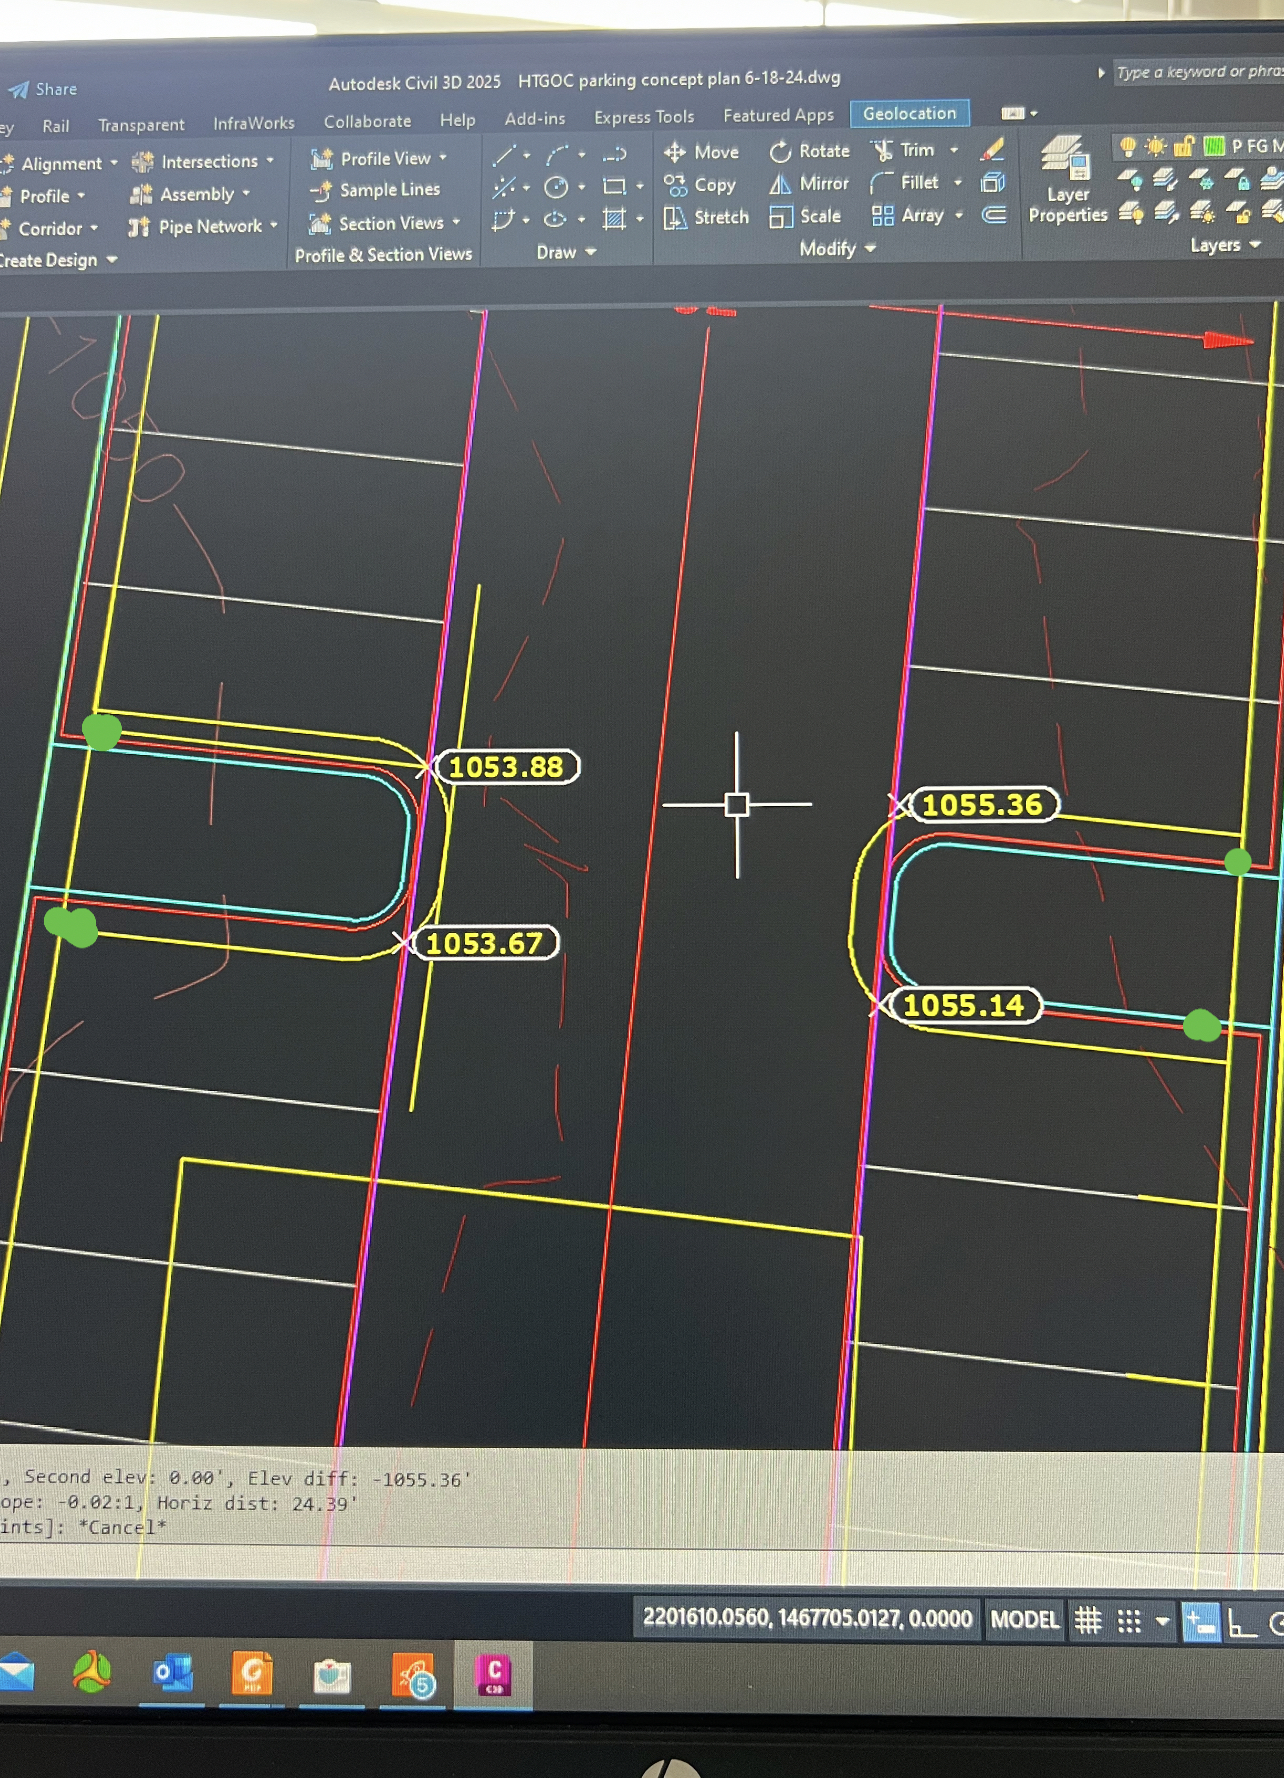
Task: Select the Rectangle draw tool
Action: [614, 186]
